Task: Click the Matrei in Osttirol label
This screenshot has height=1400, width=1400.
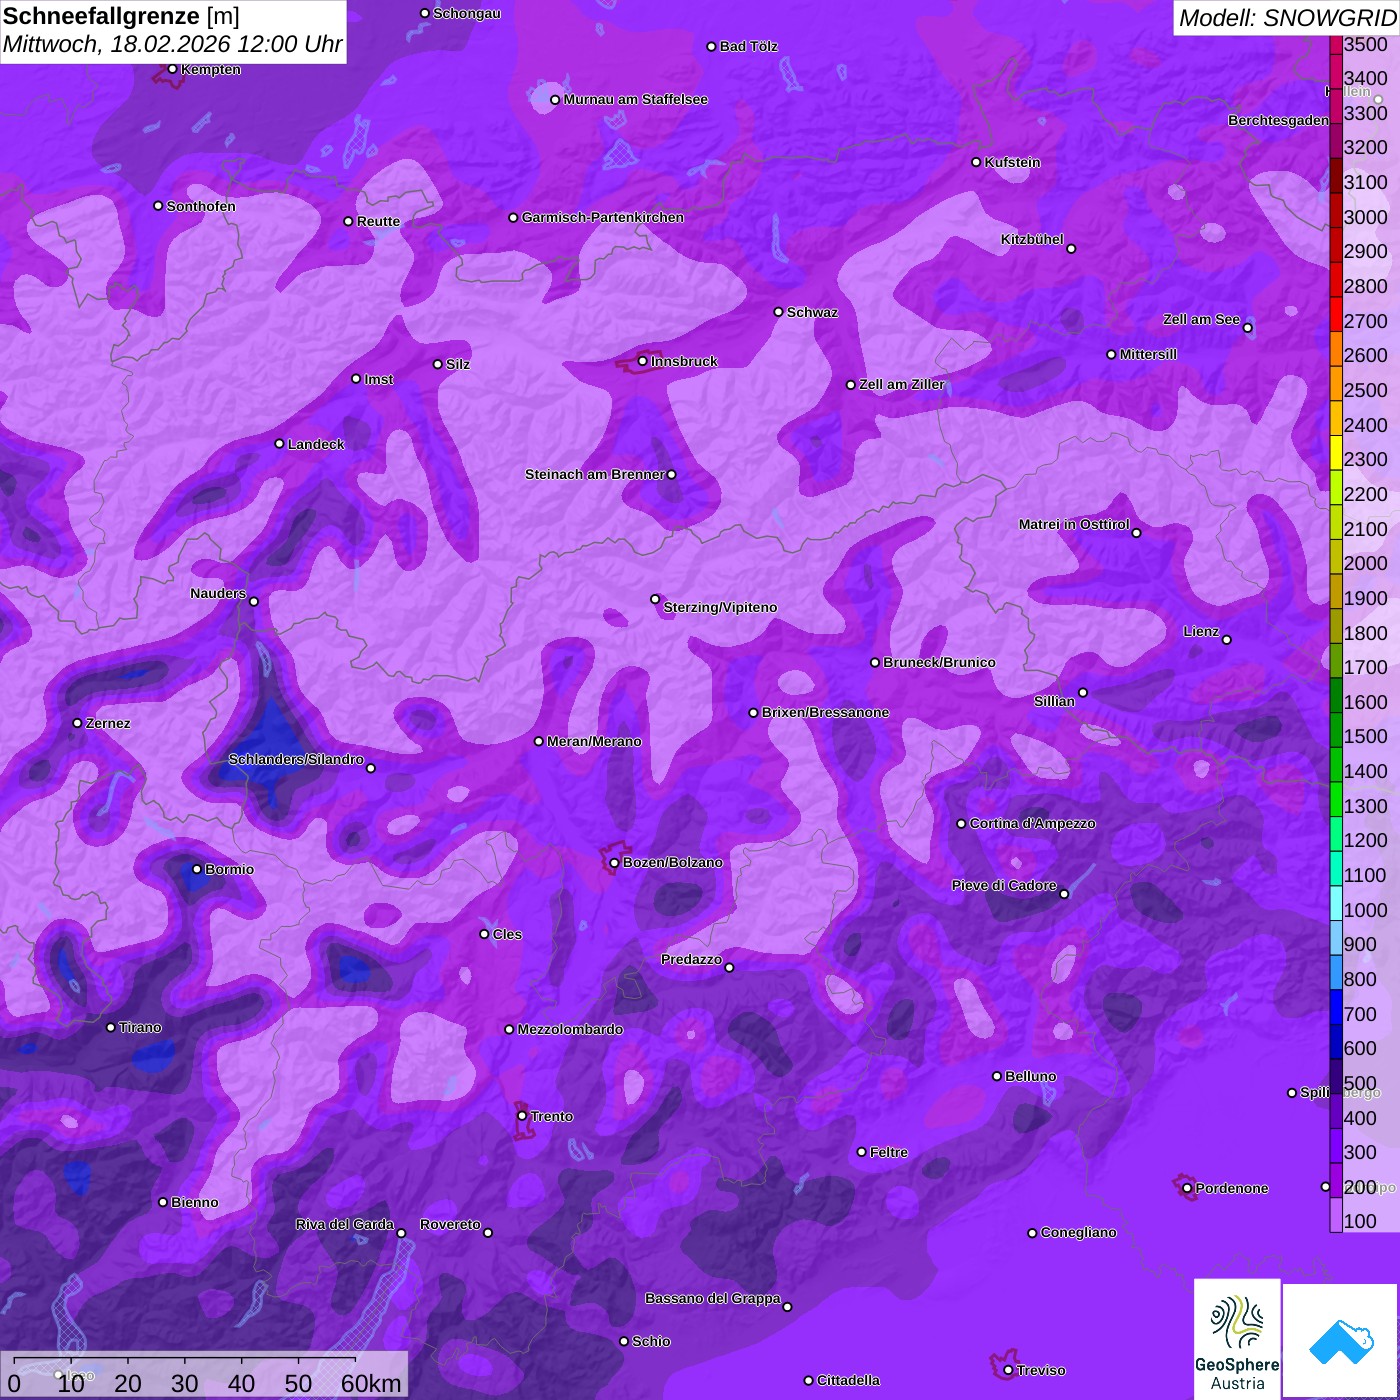Action: tap(1074, 524)
